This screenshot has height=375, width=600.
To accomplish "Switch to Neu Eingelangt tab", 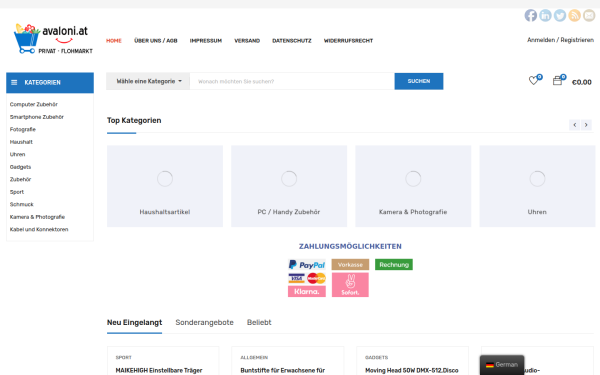I will [134, 323].
